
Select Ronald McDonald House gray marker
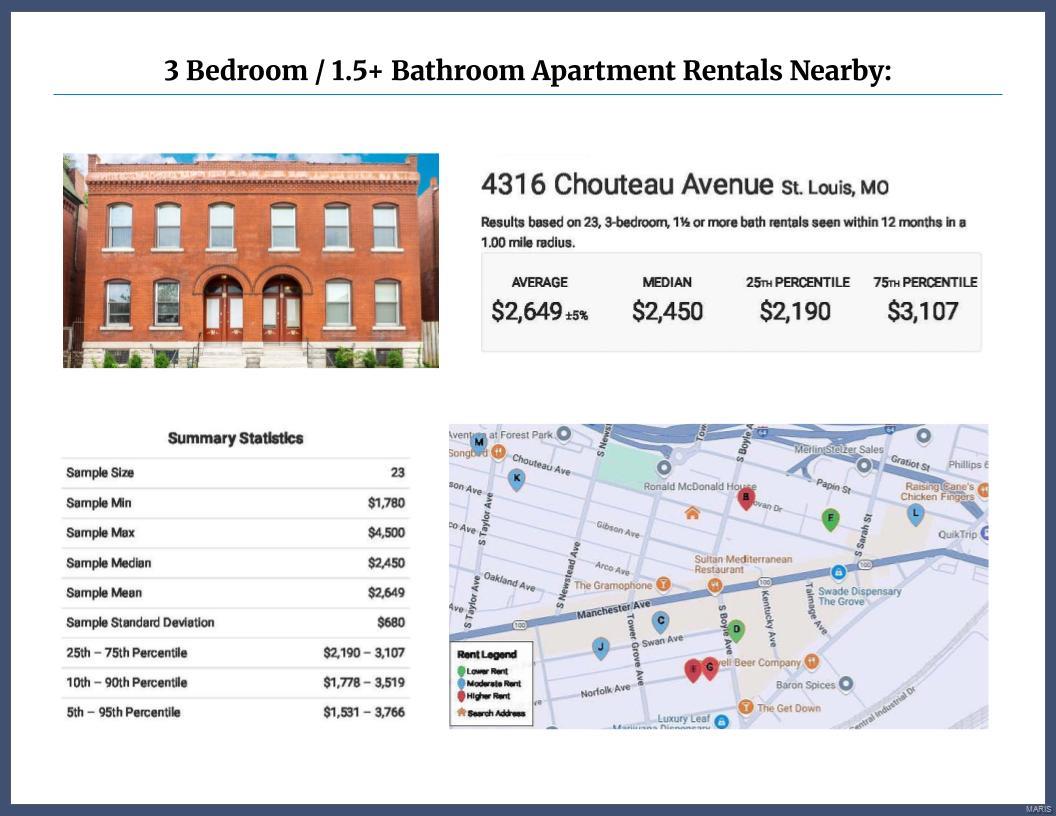(664, 467)
